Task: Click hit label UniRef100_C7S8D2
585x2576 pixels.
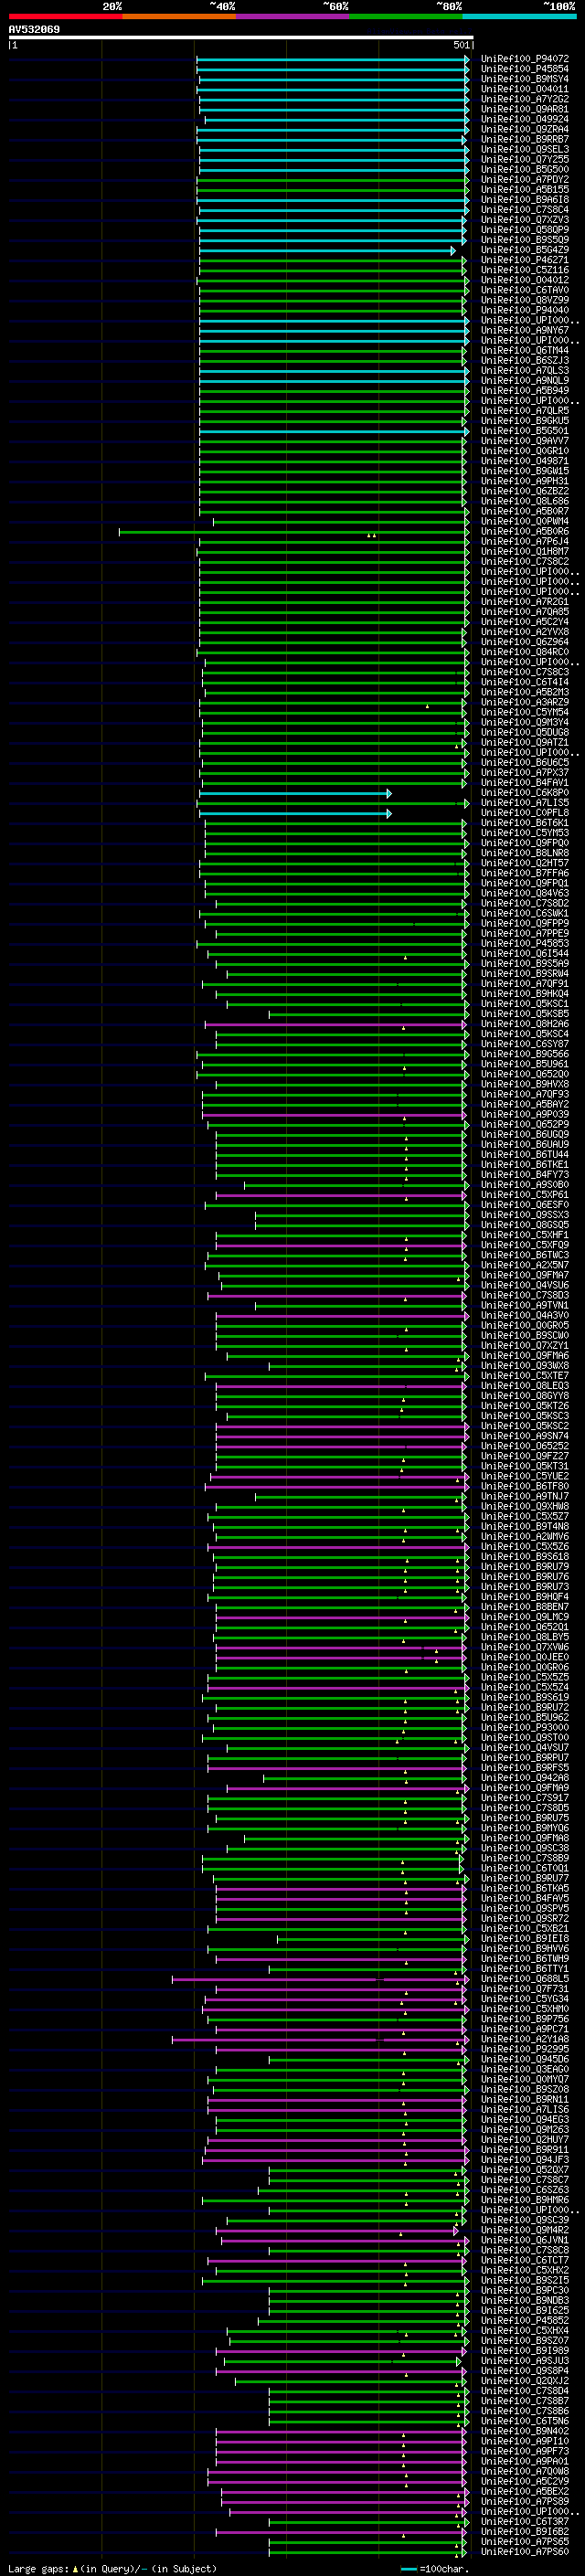Action: [x=525, y=903]
